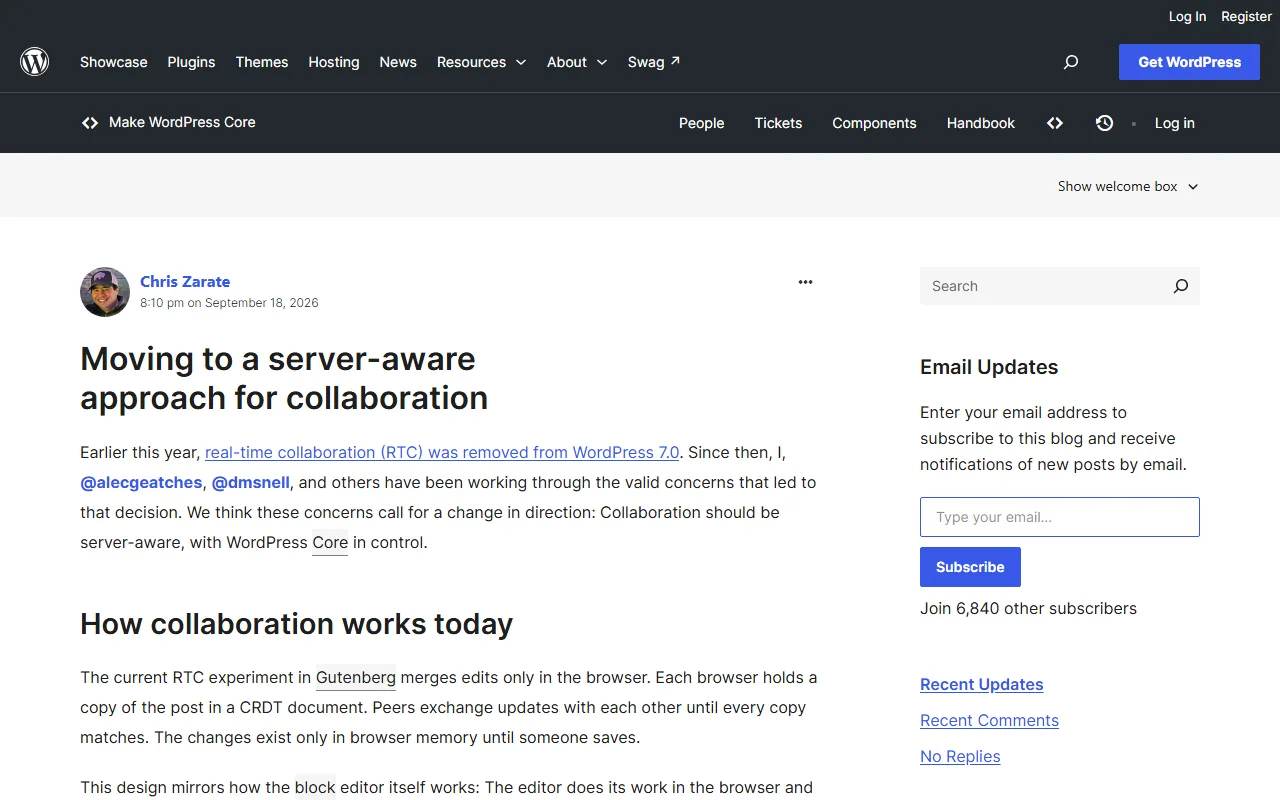Open the Tickets navigation link
Screen dimensions: 1280x800
[x=778, y=123]
